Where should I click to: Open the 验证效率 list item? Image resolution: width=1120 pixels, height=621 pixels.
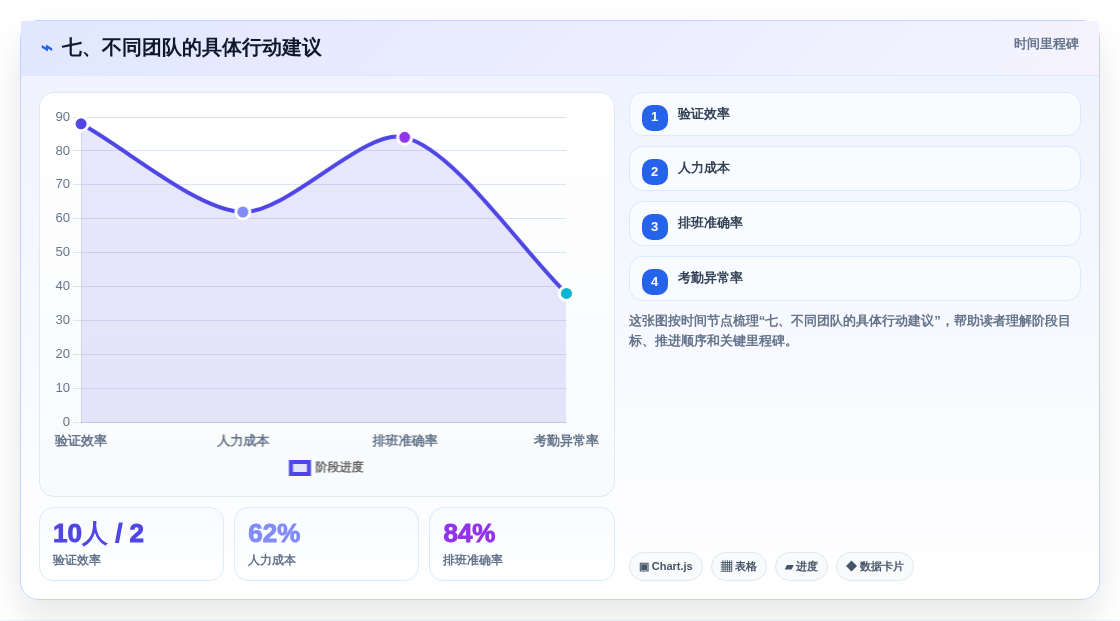(x=854, y=114)
